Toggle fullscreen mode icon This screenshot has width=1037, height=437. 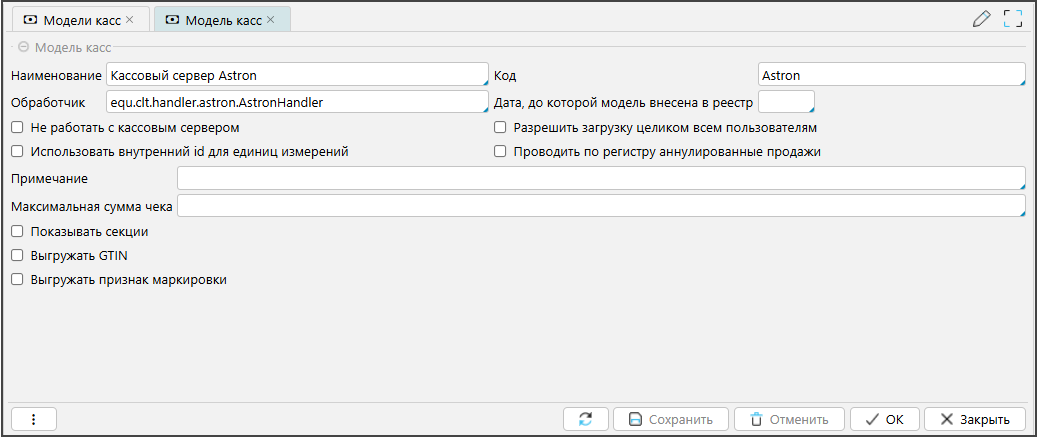[1013, 18]
